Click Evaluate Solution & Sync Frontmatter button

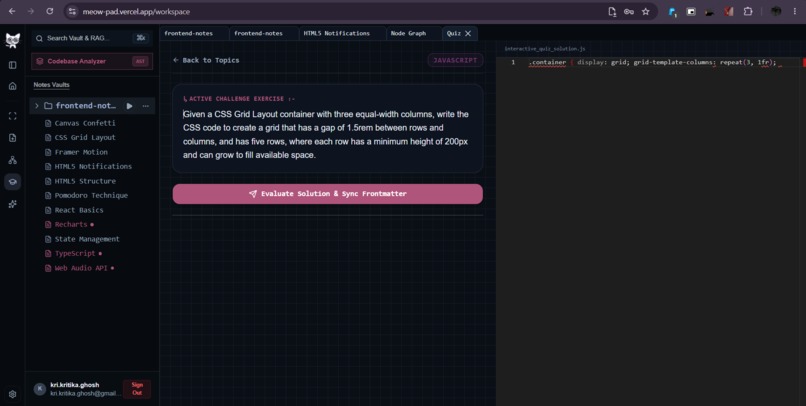coord(327,194)
